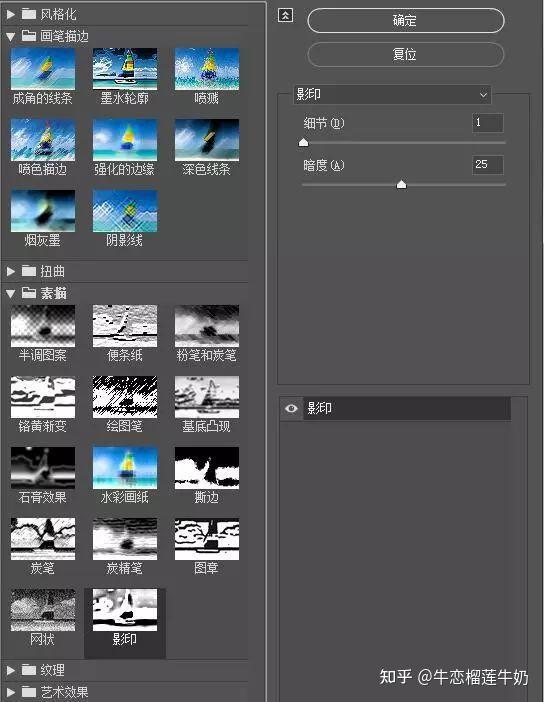This screenshot has height=702, width=544.
Task: Toggle eye visibility of 影印 effect layer
Action: tap(291, 408)
